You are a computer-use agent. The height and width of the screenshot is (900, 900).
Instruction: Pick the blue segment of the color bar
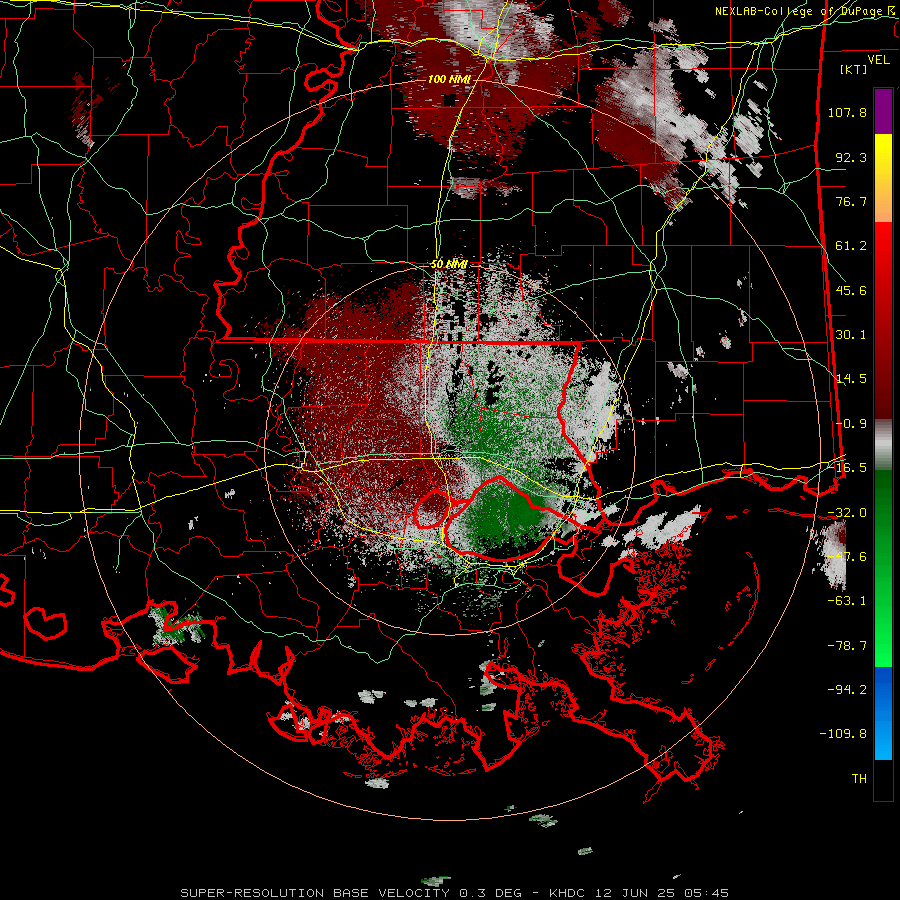(x=883, y=713)
